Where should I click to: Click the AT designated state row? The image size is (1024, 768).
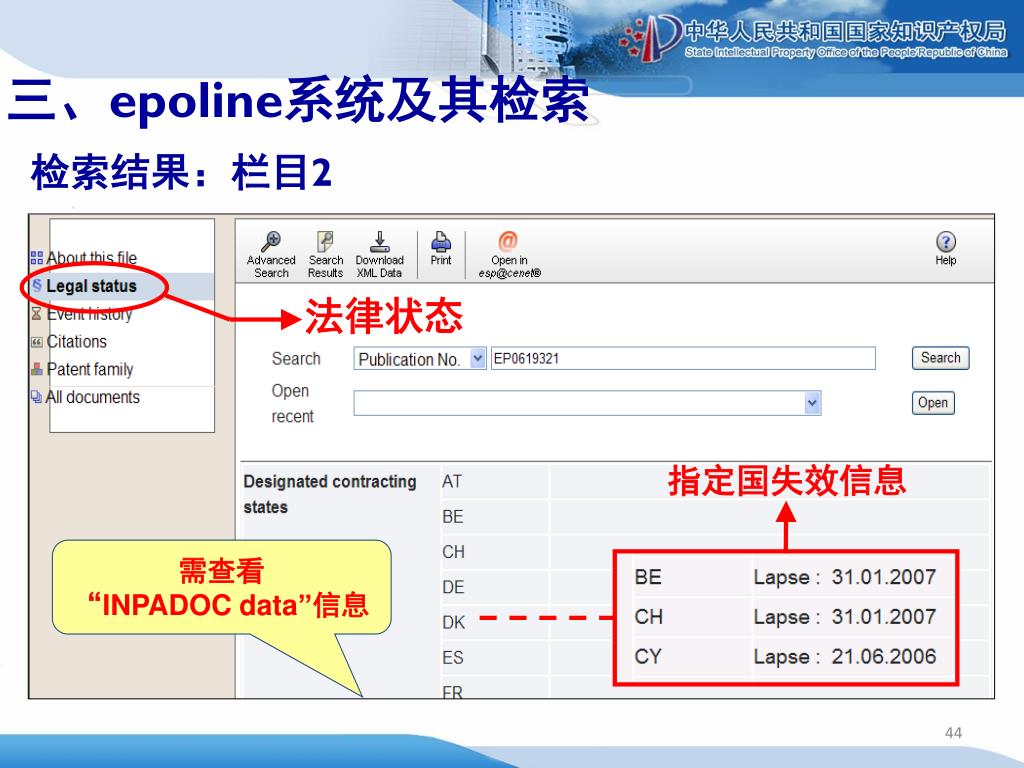pos(714,482)
